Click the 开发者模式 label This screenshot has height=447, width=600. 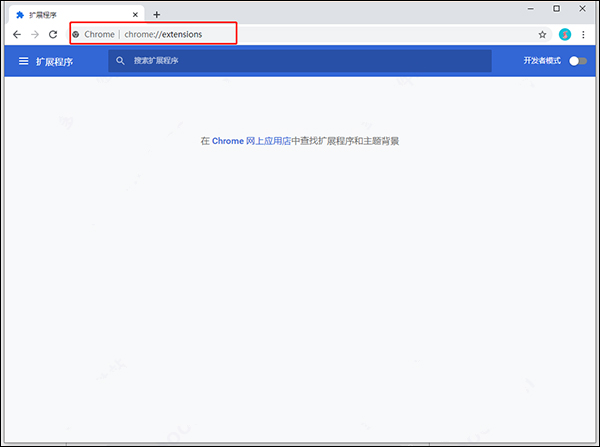tap(542, 60)
